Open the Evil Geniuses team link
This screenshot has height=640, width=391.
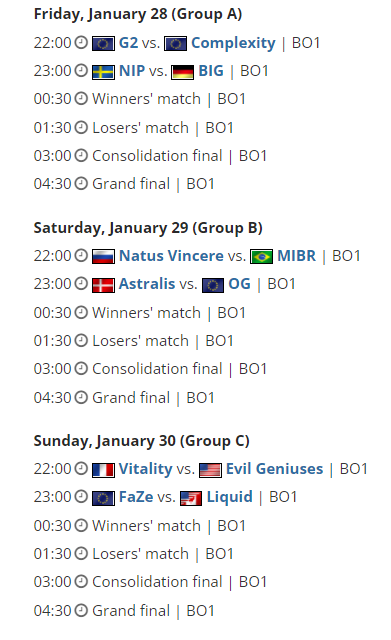tap(274, 469)
